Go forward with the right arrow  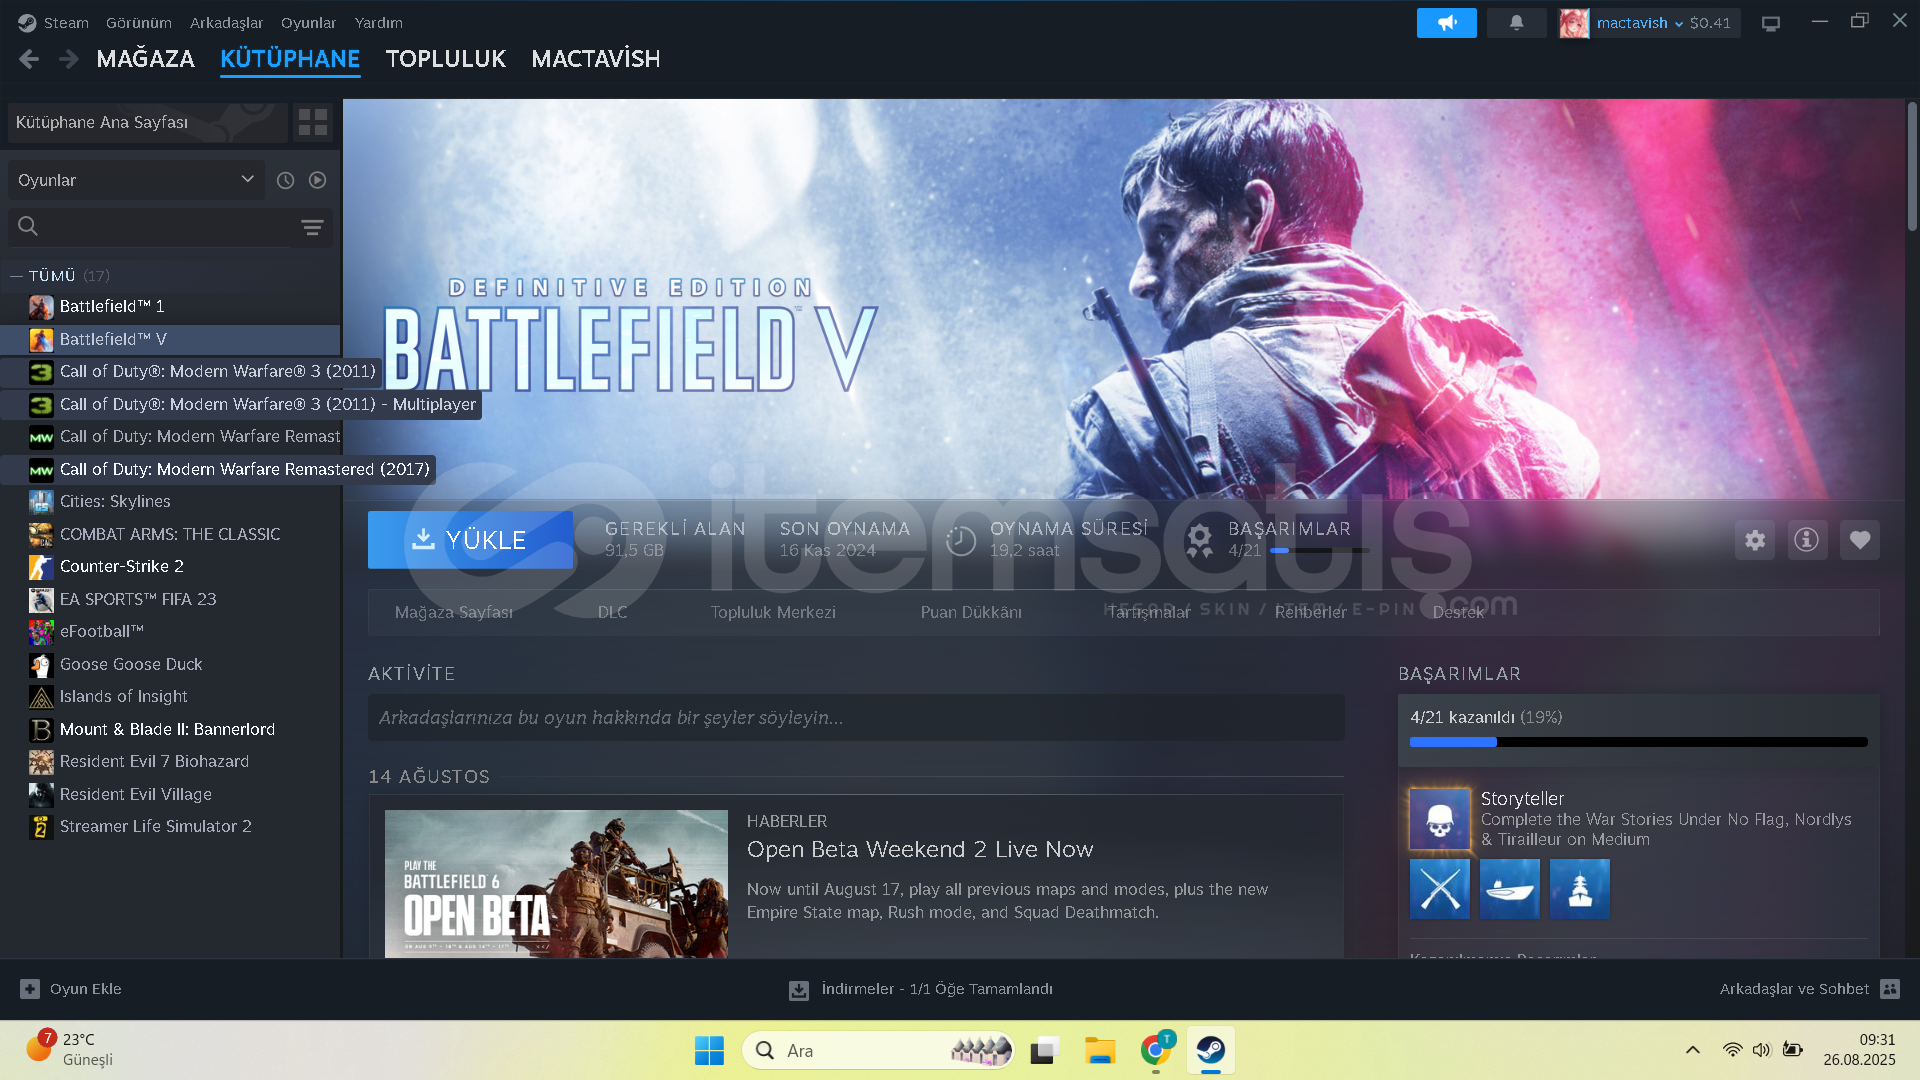click(x=68, y=59)
